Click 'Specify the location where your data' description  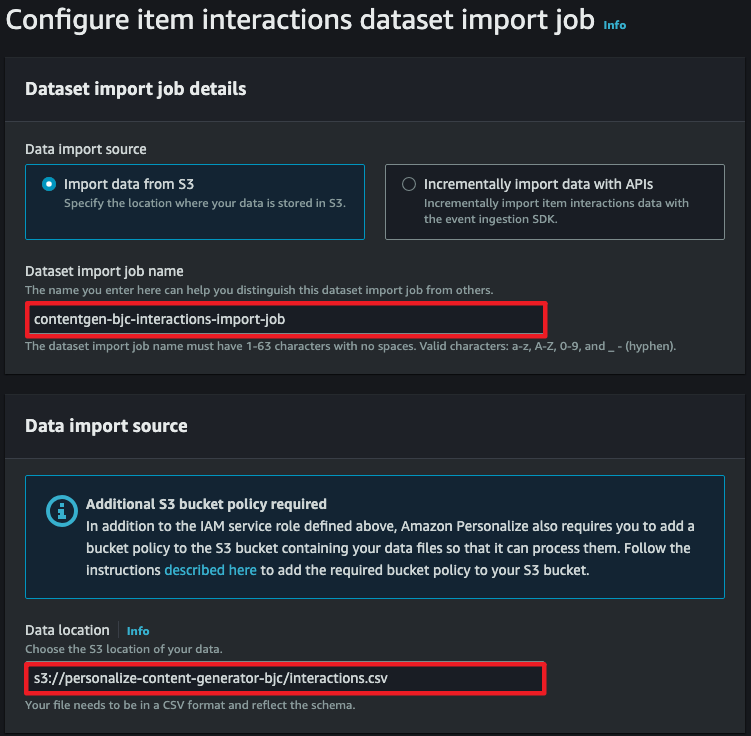click(x=205, y=203)
